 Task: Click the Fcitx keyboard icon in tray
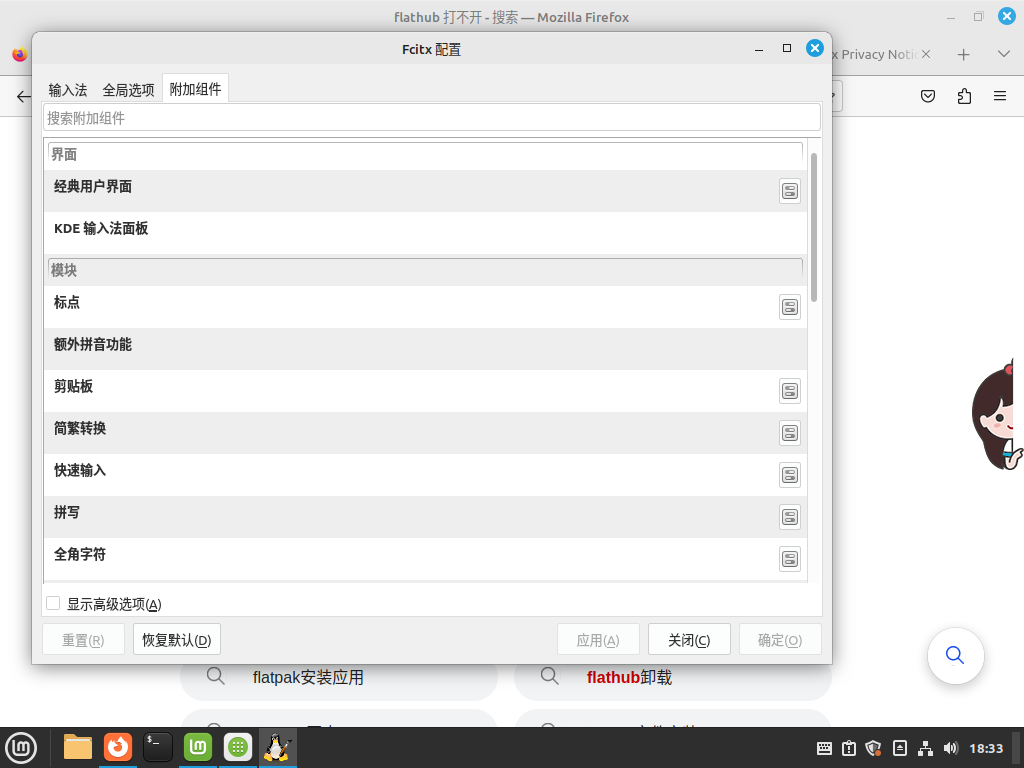[x=824, y=748]
